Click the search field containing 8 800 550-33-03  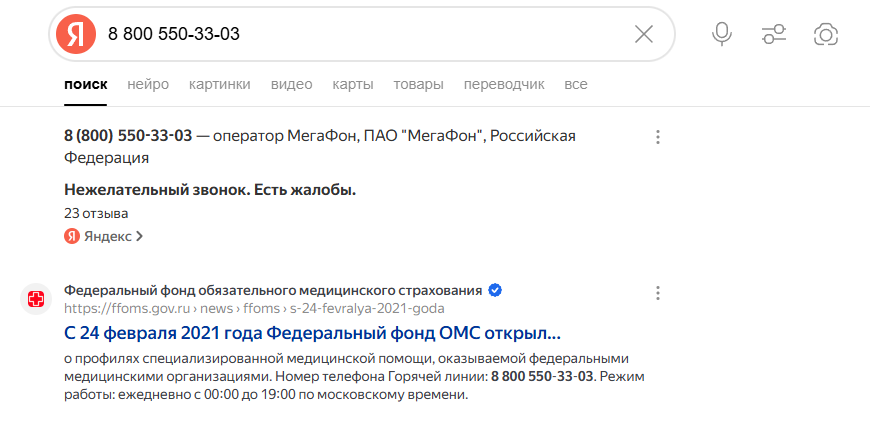click(x=363, y=34)
